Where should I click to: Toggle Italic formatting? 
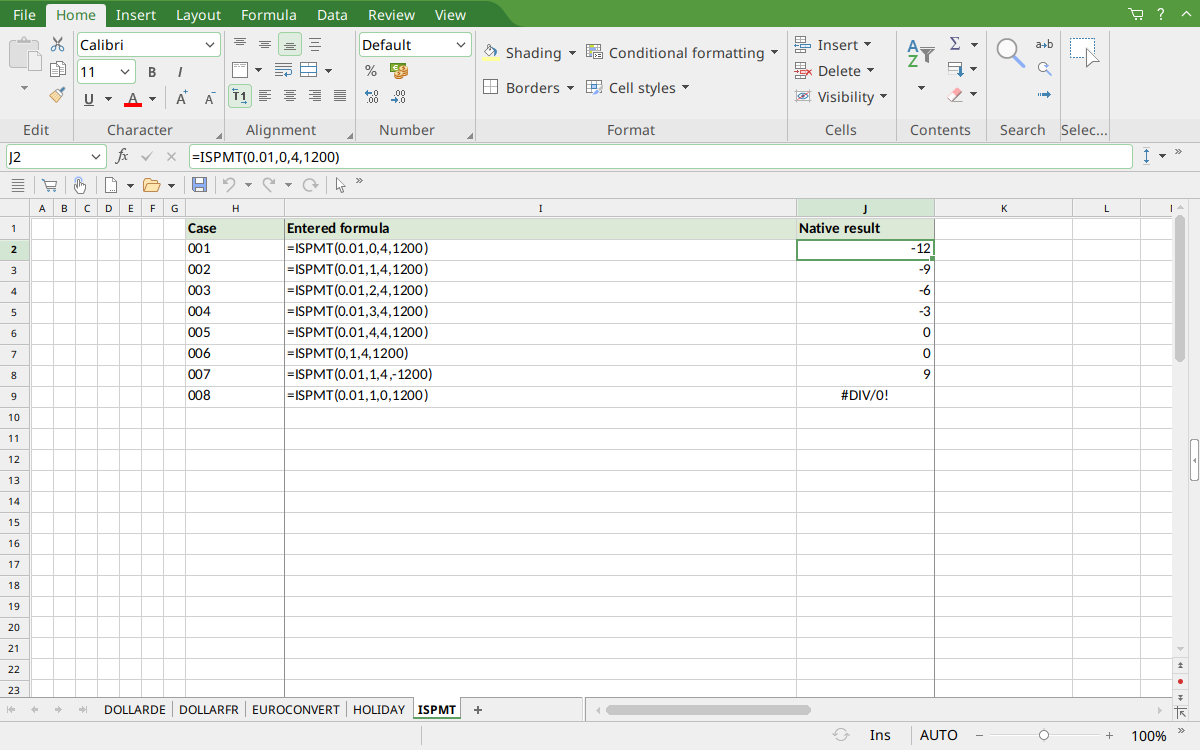tap(180, 72)
